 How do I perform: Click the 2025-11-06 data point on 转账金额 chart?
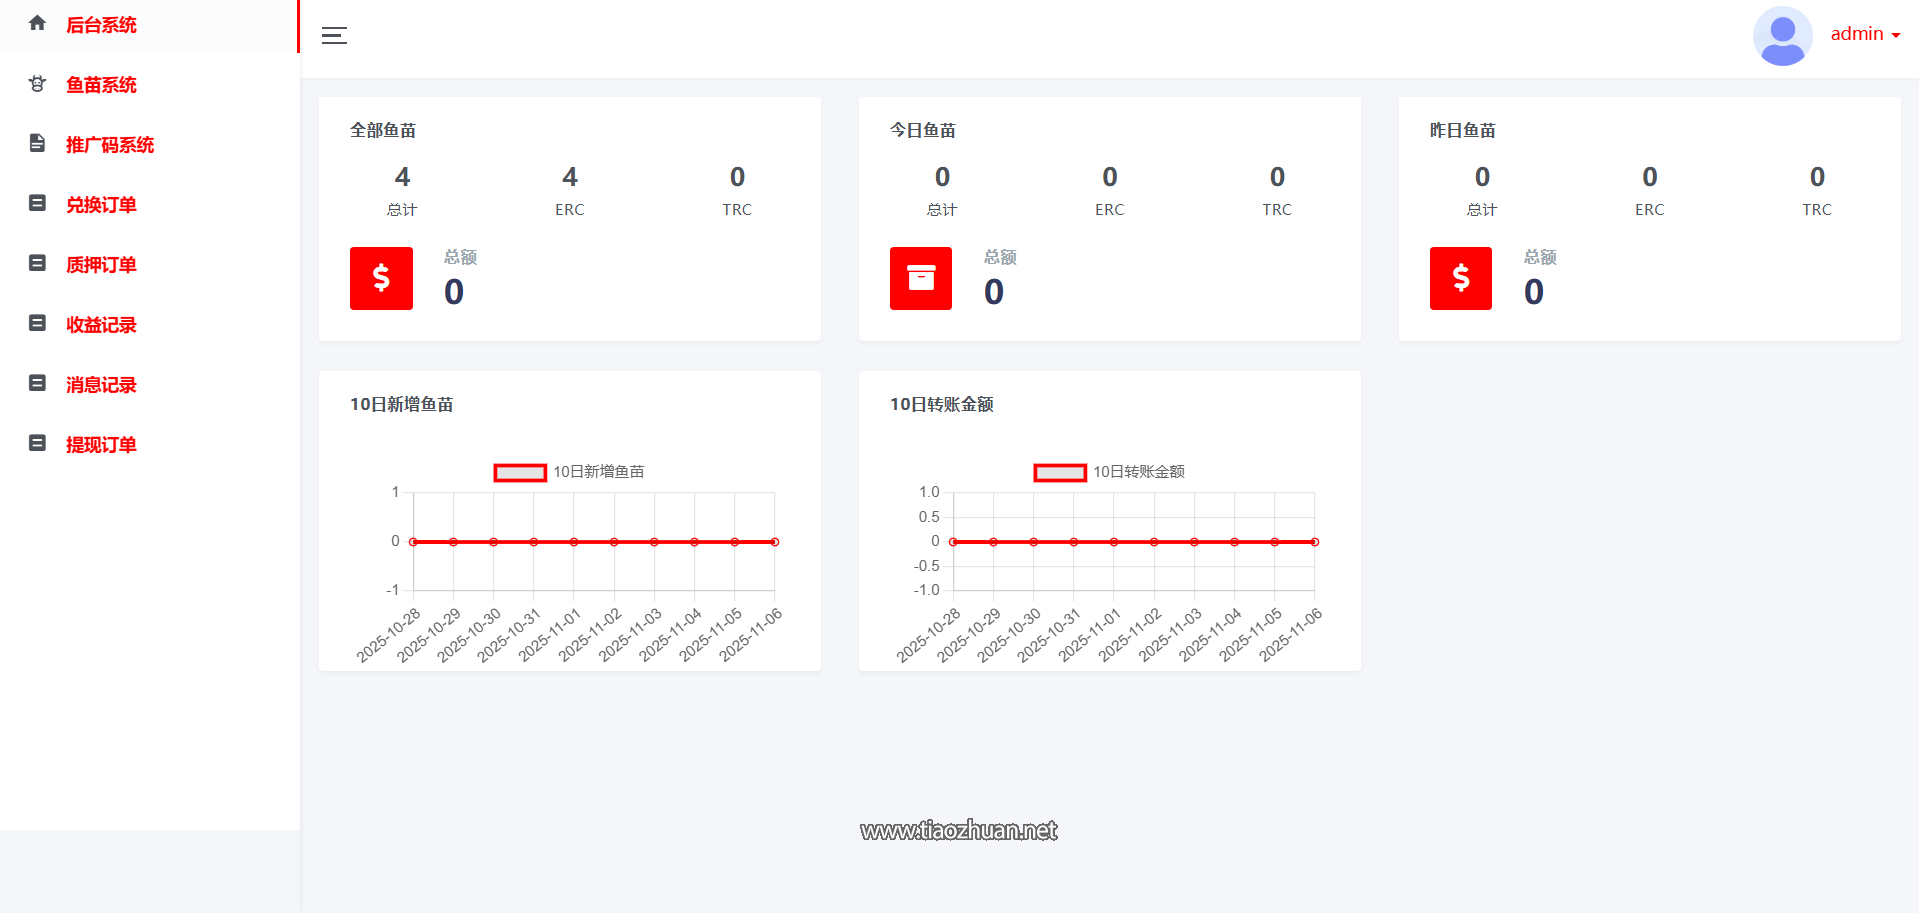pyautogui.click(x=1314, y=542)
